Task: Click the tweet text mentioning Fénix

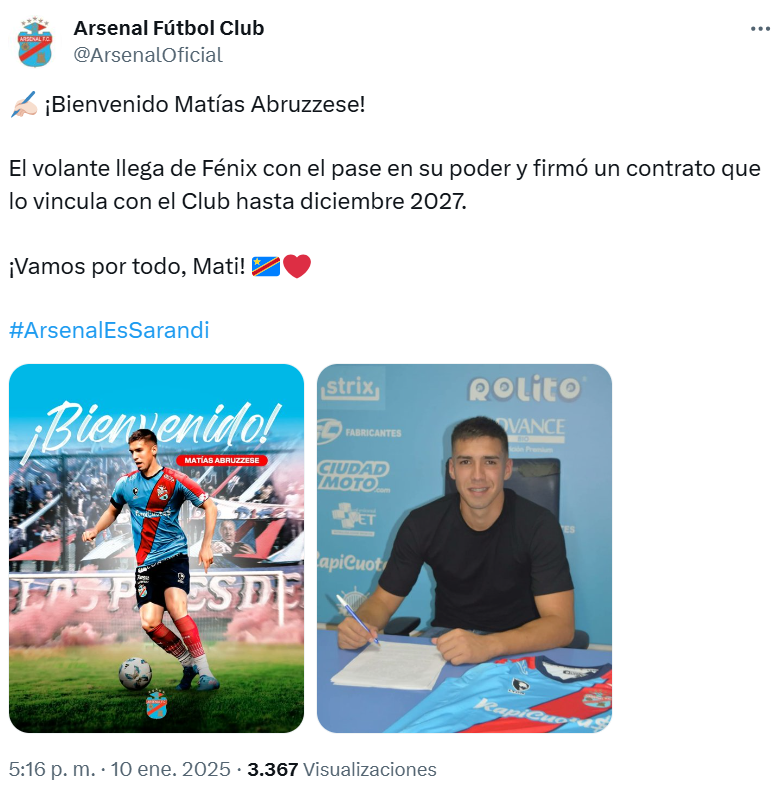Action: [x=385, y=184]
